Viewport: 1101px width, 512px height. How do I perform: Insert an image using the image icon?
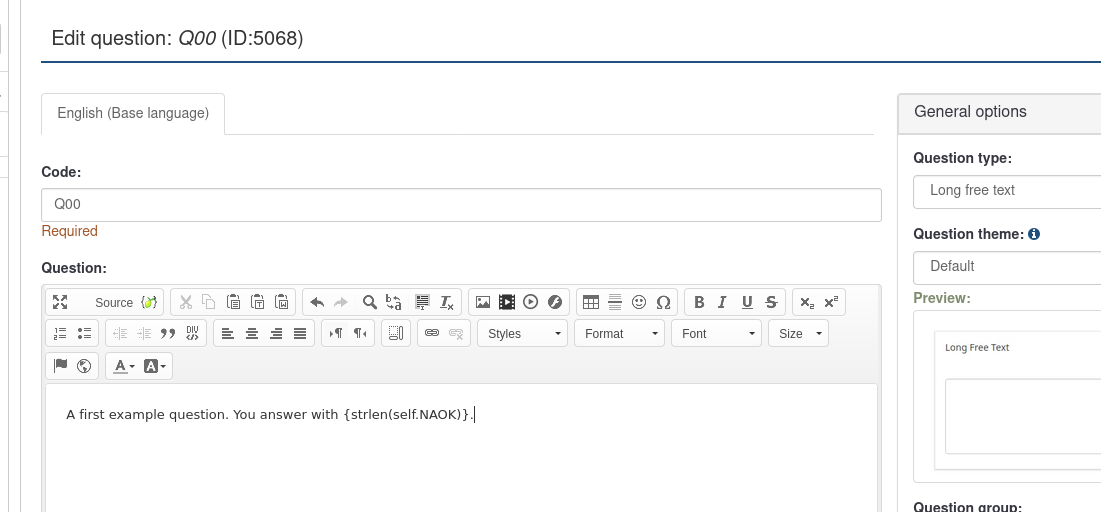point(483,302)
